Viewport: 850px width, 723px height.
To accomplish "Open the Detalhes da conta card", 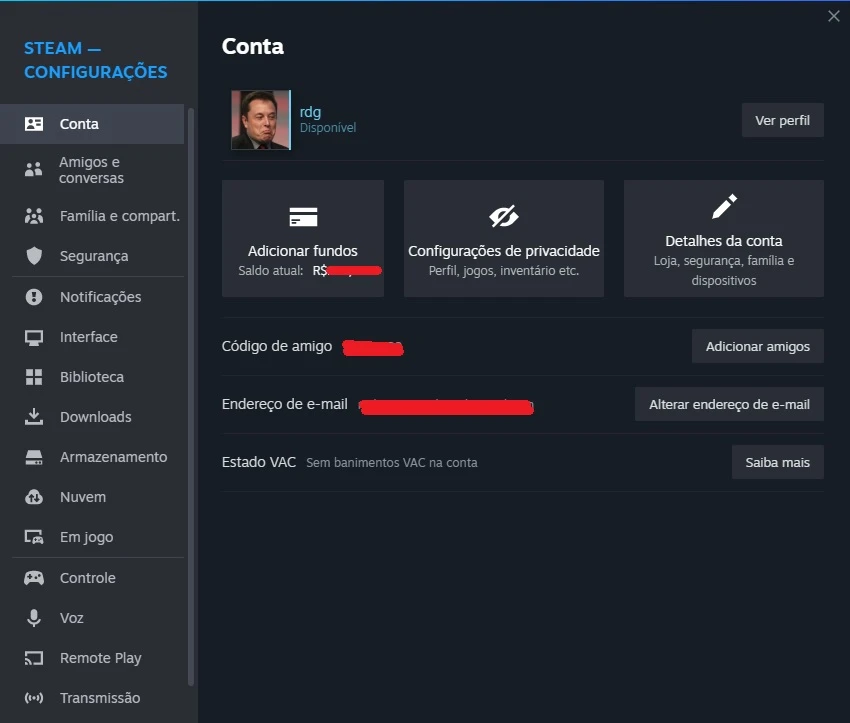I will [724, 238].
